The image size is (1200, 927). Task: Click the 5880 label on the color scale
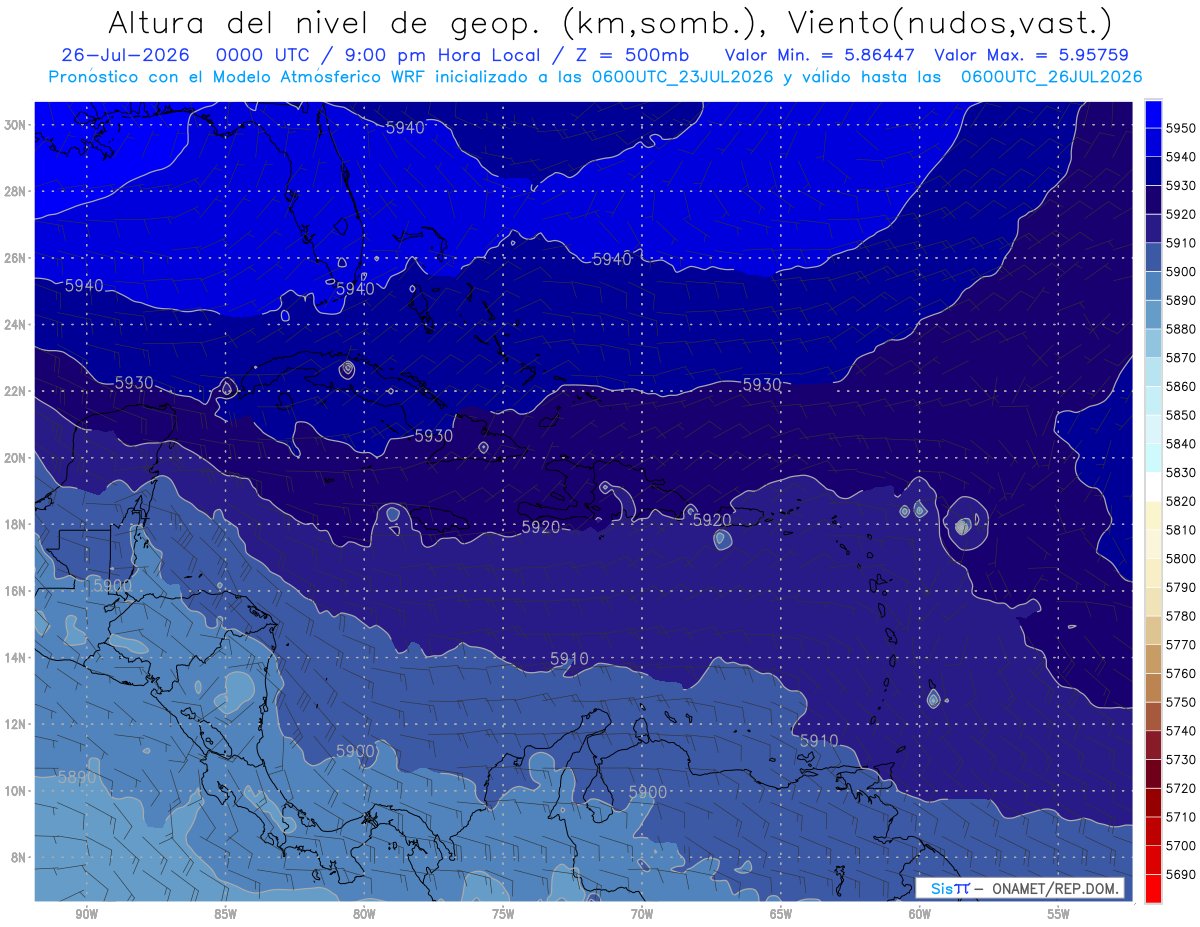[1180, 329]
